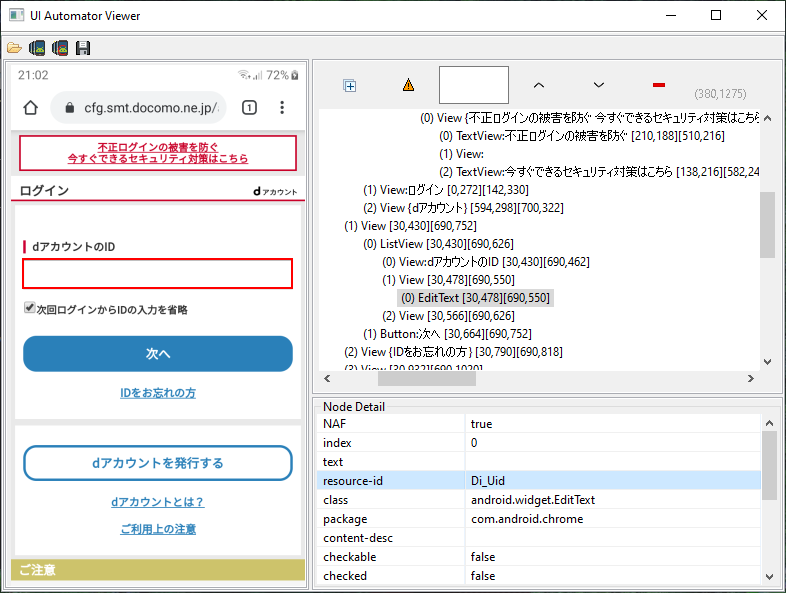Click the cfg.smt.docomo.ne.jp address bar
Viewport: 786px width, 593px height.
click(x=139, y=107)
